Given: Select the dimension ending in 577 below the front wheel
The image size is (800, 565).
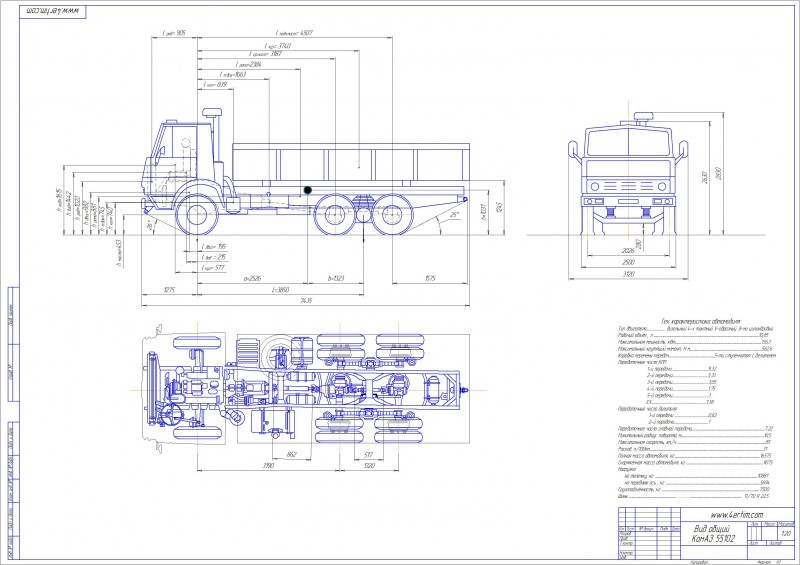Looking at the screenshot, I should tap(213, 267).
